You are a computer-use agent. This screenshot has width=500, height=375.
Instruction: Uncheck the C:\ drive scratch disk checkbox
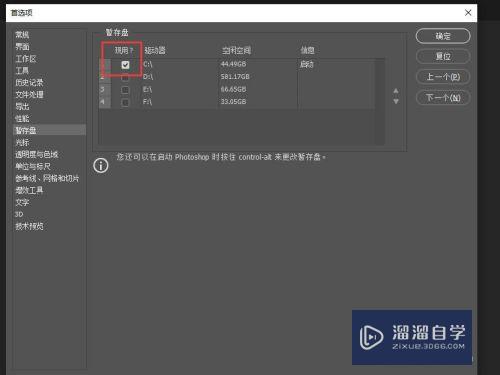point(125,65)
